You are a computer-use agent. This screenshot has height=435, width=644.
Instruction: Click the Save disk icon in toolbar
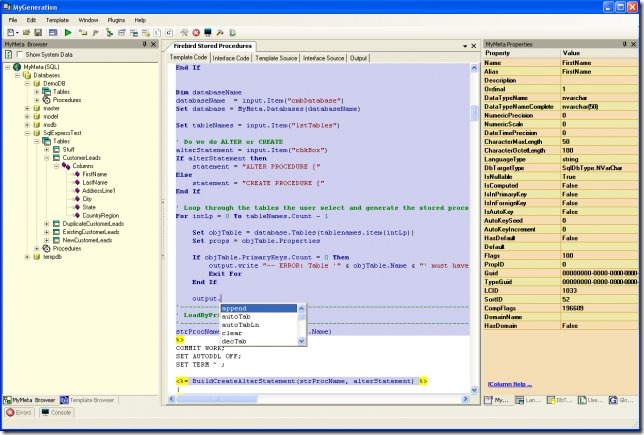point(38,32)
